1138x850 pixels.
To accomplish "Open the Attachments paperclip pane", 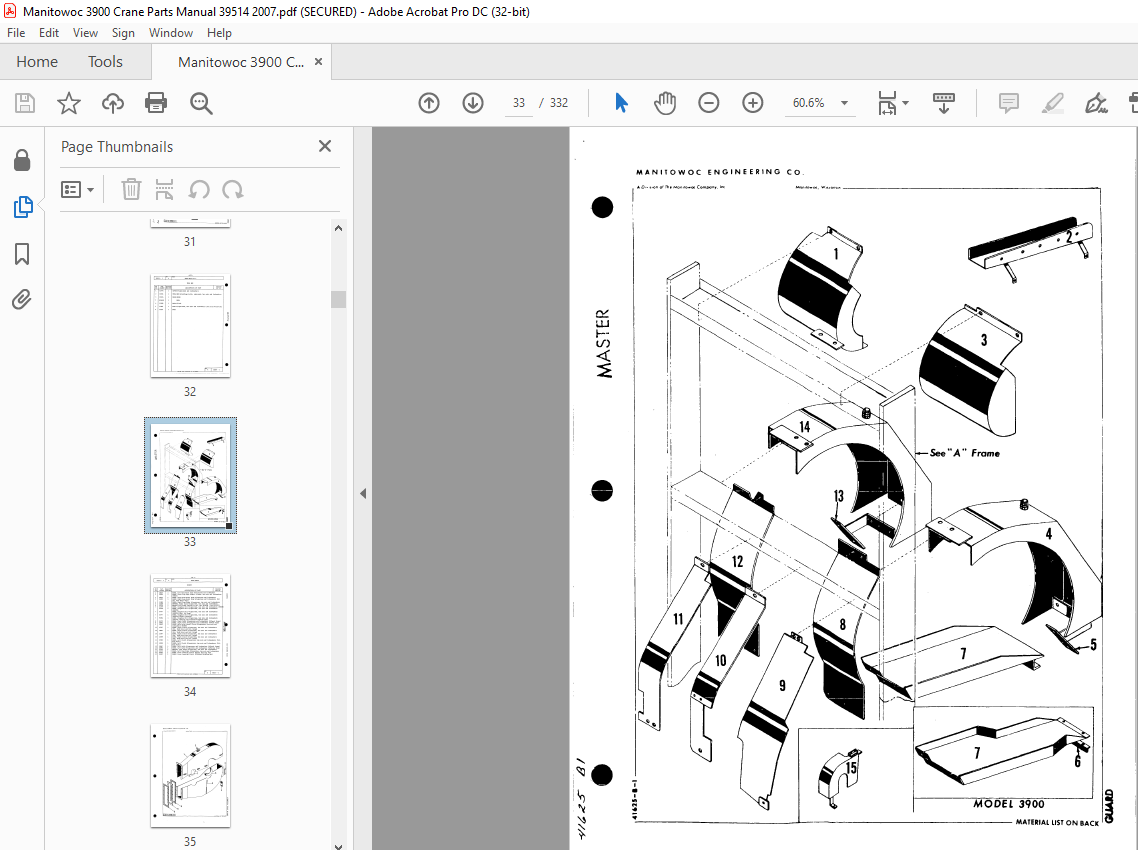I will coord(22,299).
